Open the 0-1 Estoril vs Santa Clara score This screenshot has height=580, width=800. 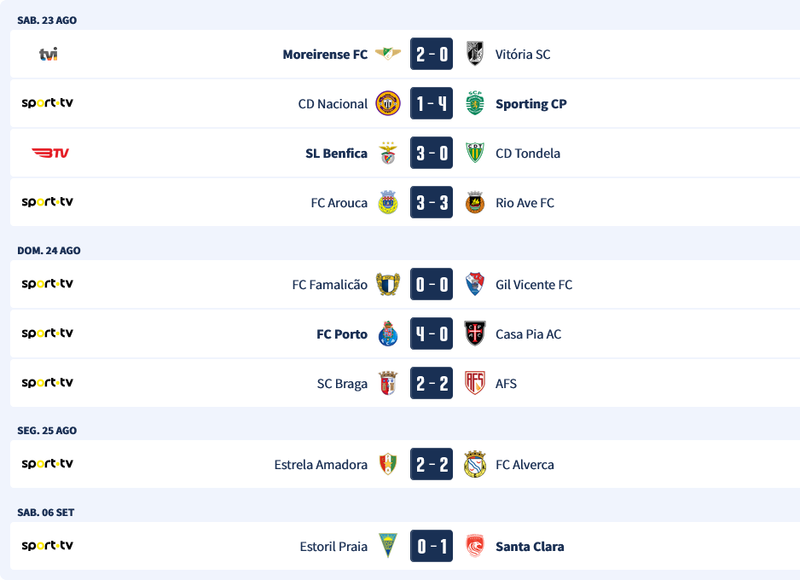pos(431,546)
